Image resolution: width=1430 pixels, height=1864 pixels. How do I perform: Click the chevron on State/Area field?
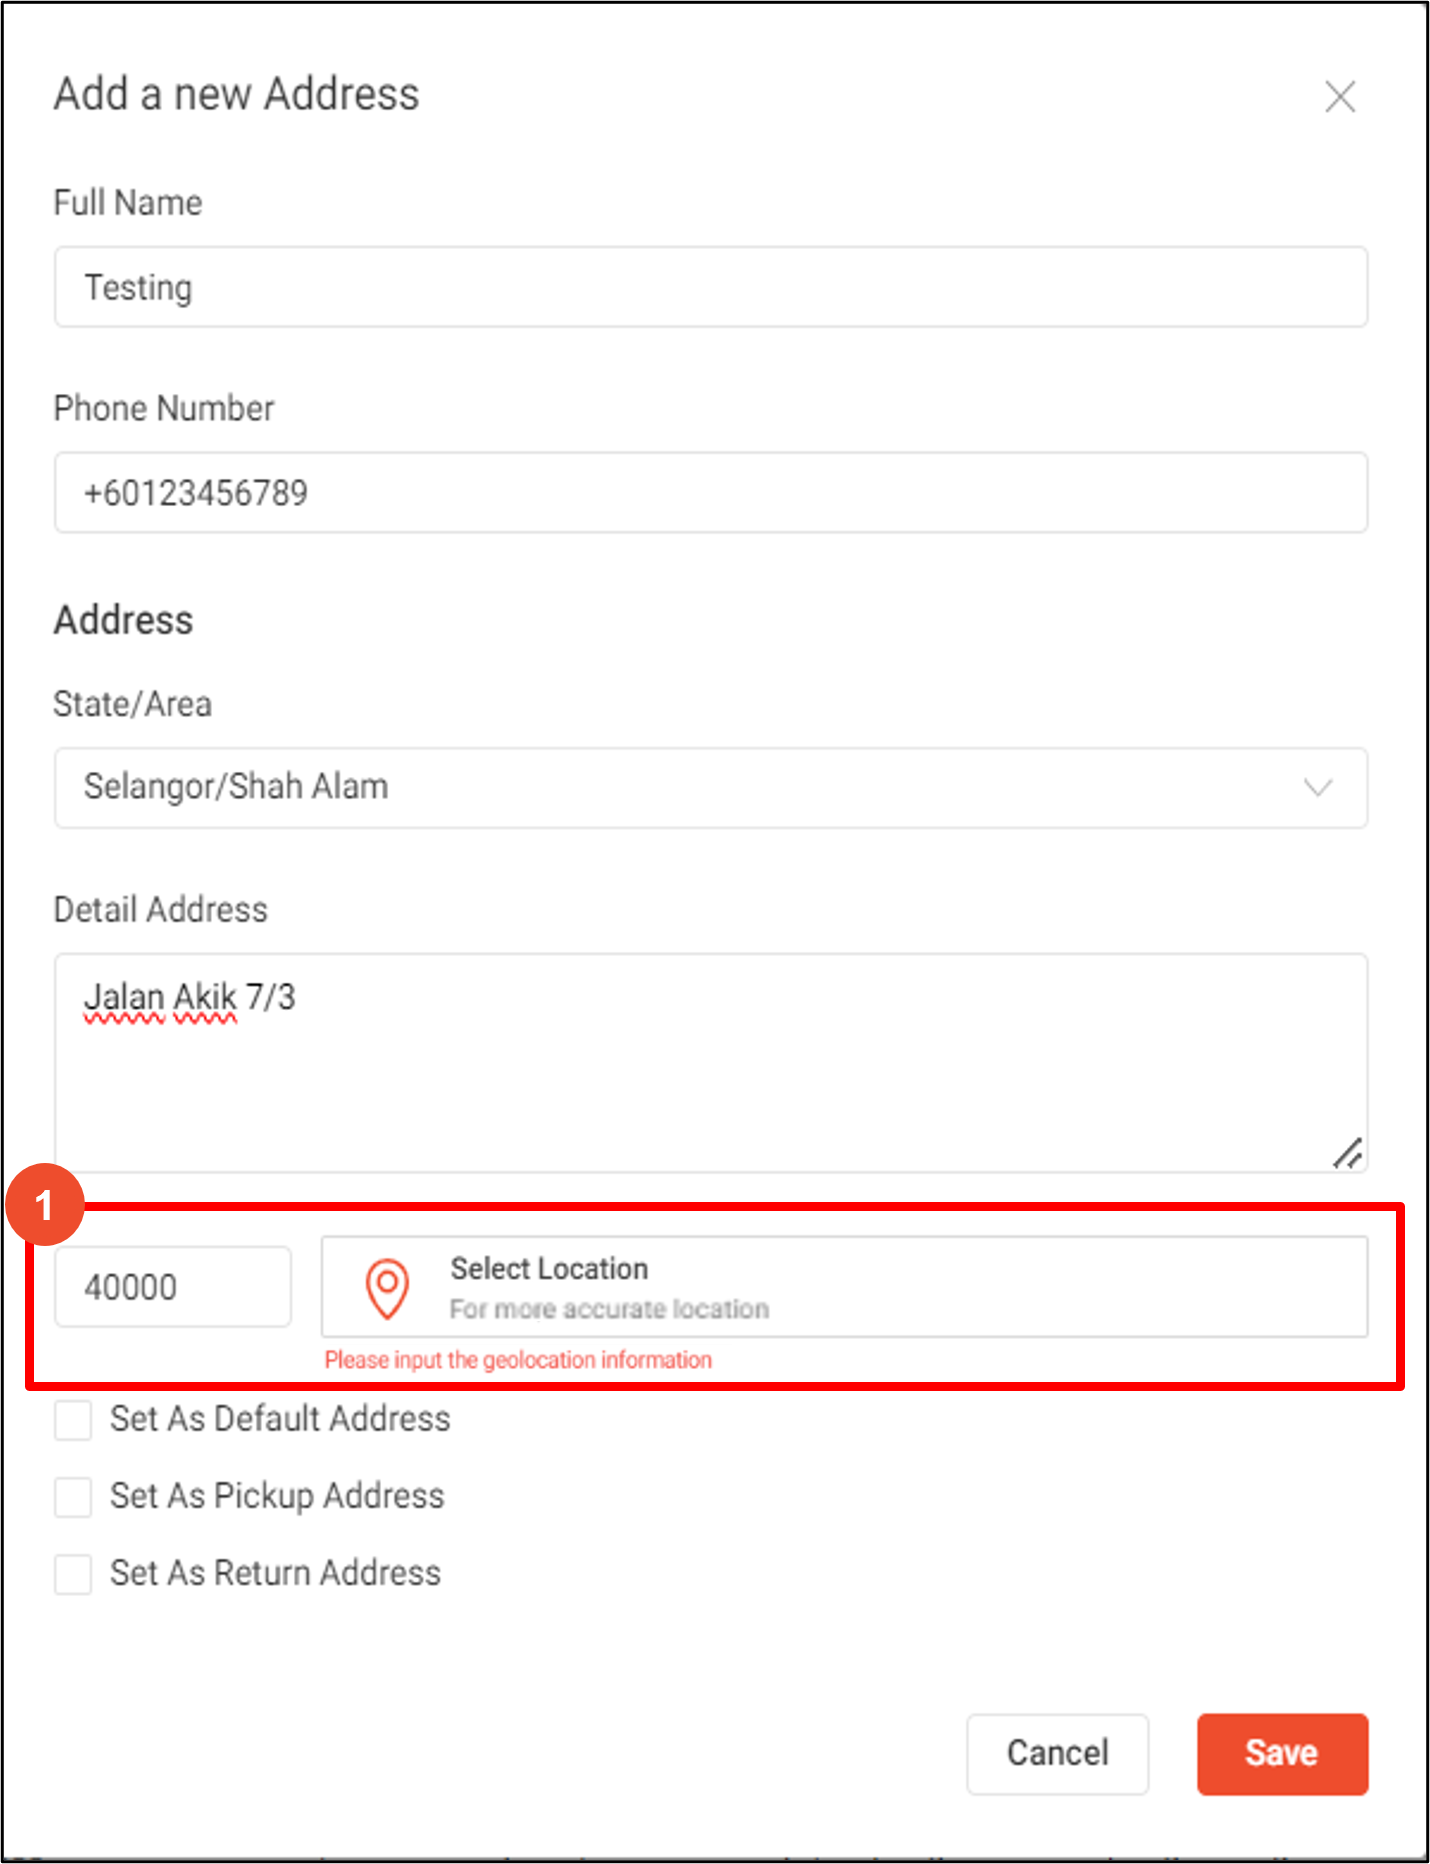(1318, 789)
